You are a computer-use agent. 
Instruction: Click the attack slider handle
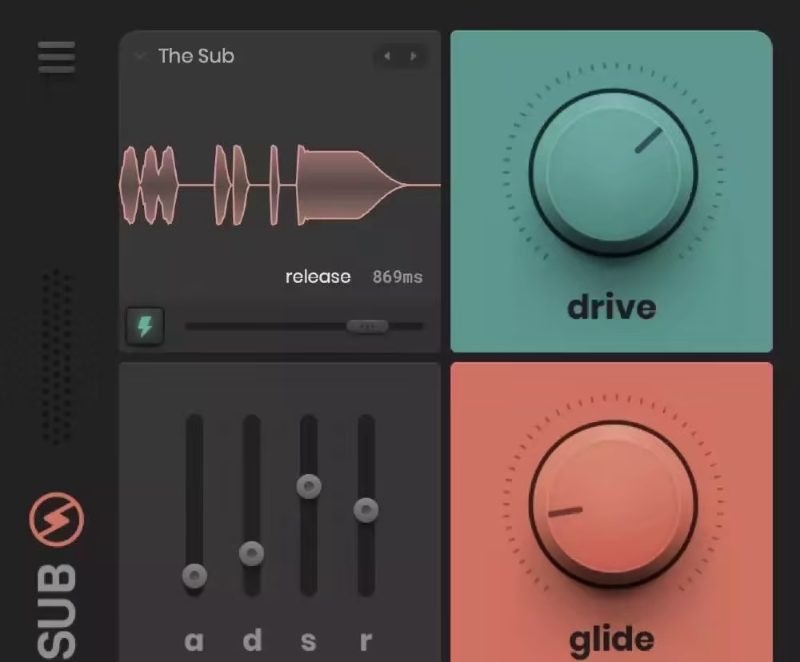tap(194, 576)
